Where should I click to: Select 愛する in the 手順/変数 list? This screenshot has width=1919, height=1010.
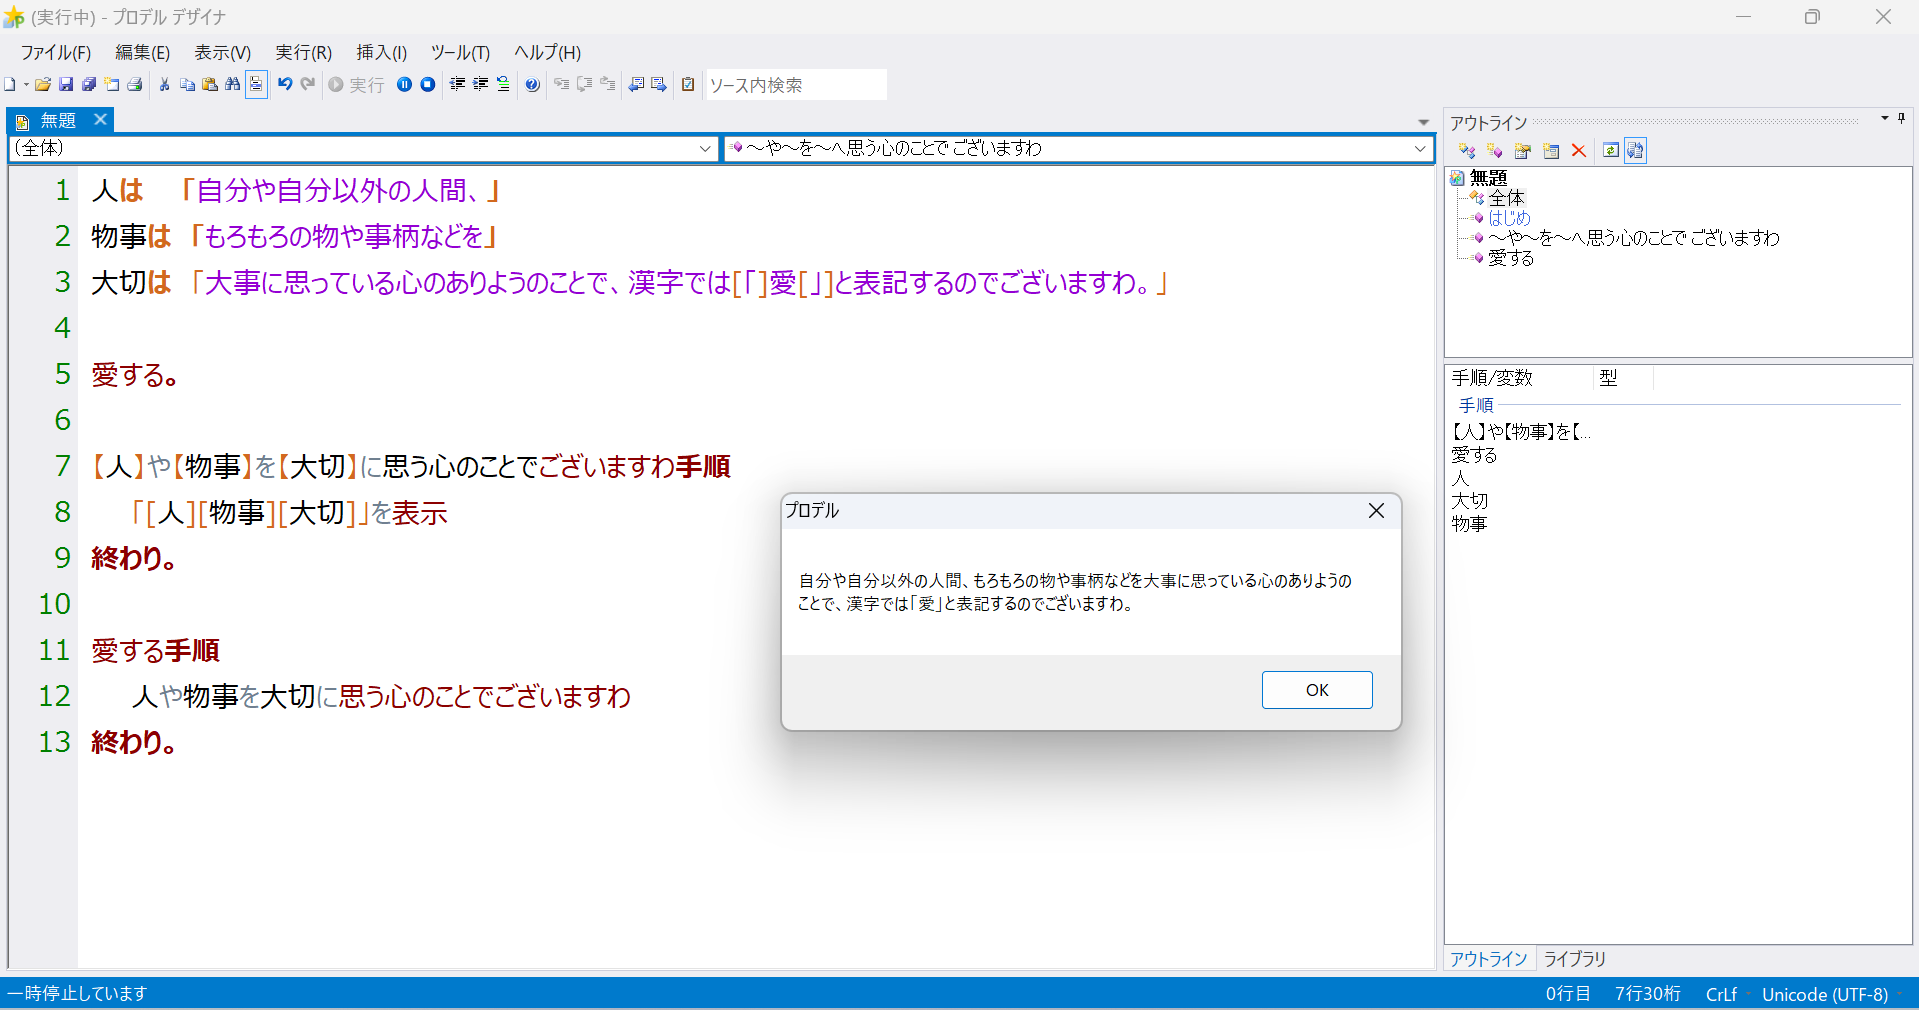[1474, 455]
